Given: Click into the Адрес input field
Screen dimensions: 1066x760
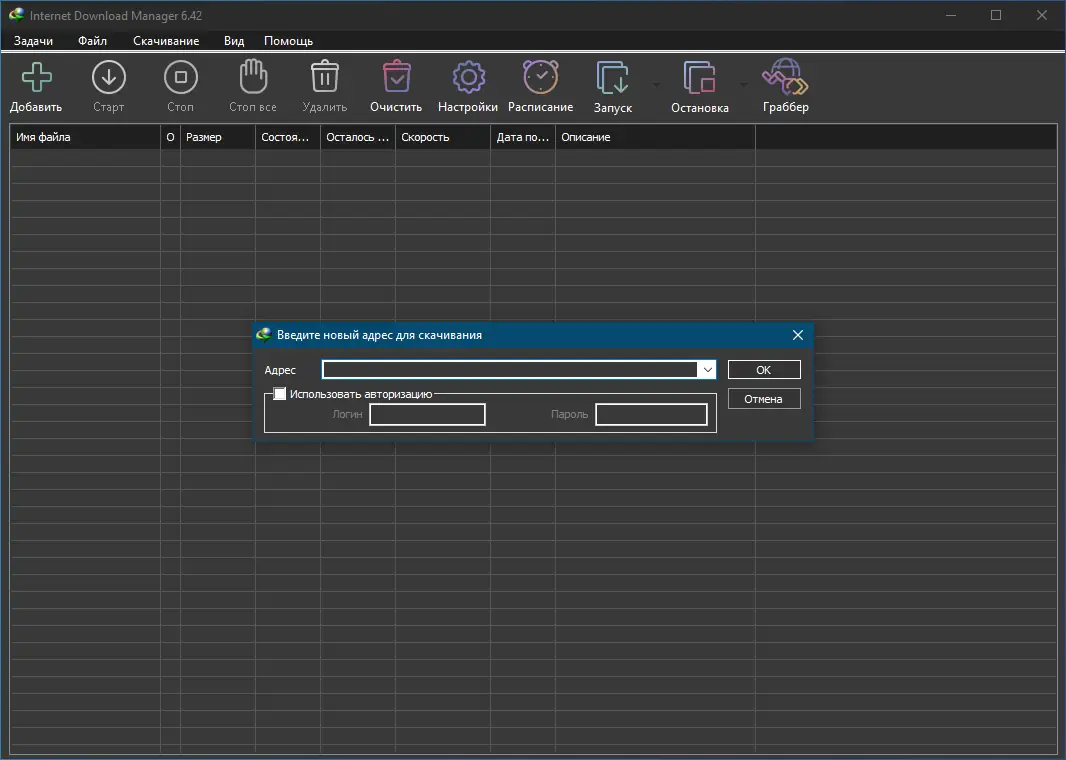Looking at the screenshot, I should pos(510,370).
